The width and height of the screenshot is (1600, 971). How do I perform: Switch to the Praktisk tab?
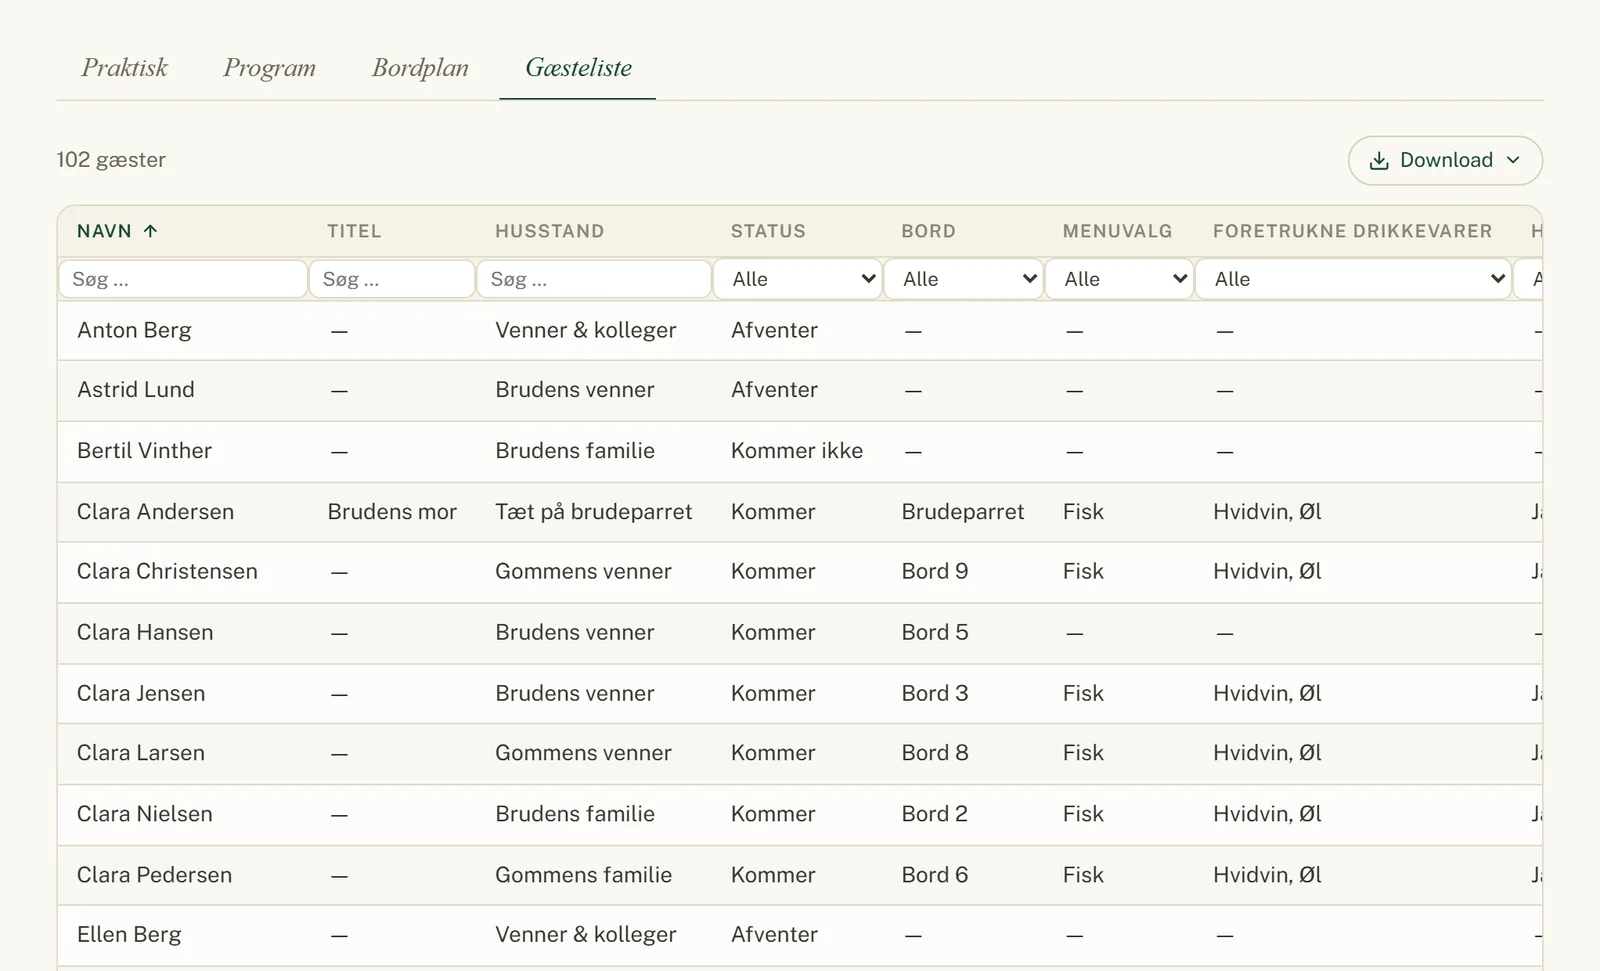point(124,67)
